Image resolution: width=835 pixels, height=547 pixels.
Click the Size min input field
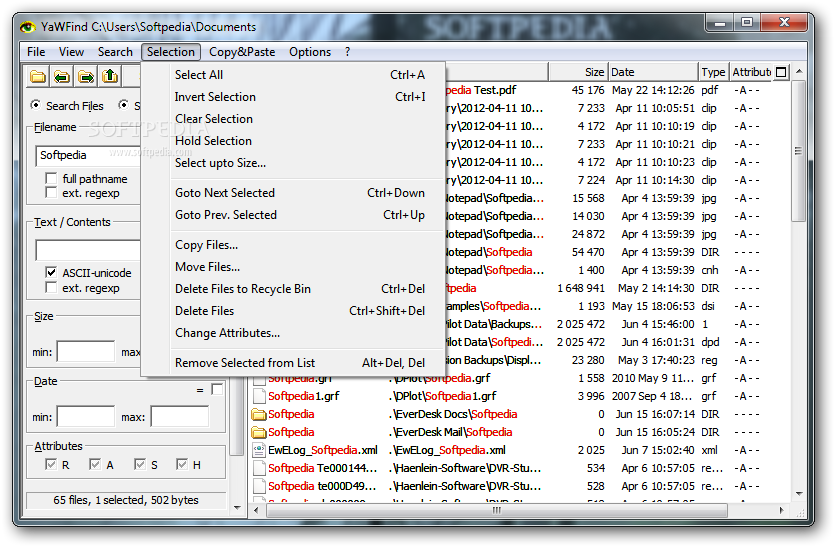[x=86, y=352]
